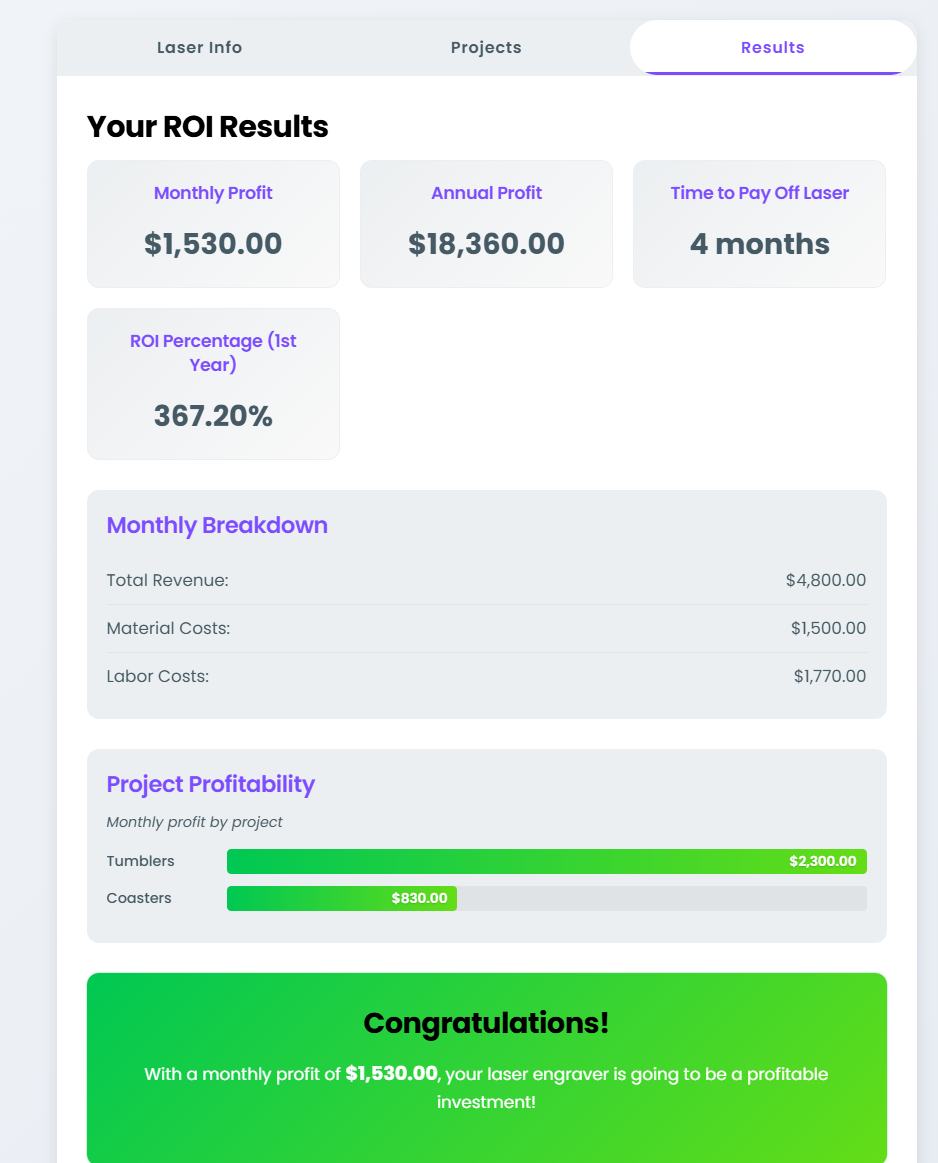The image size is (938, 1163).
Task: Select the Results tab
Action: 772,48
